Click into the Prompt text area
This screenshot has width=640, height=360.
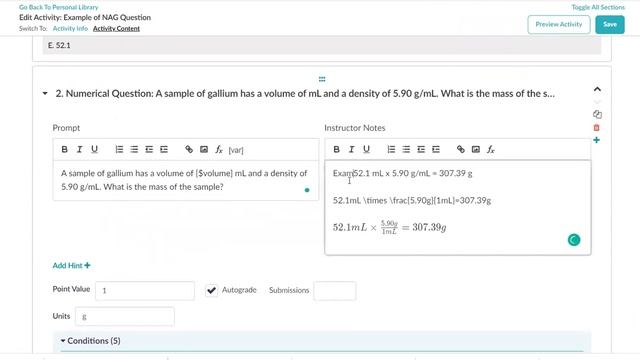(186, 180)
